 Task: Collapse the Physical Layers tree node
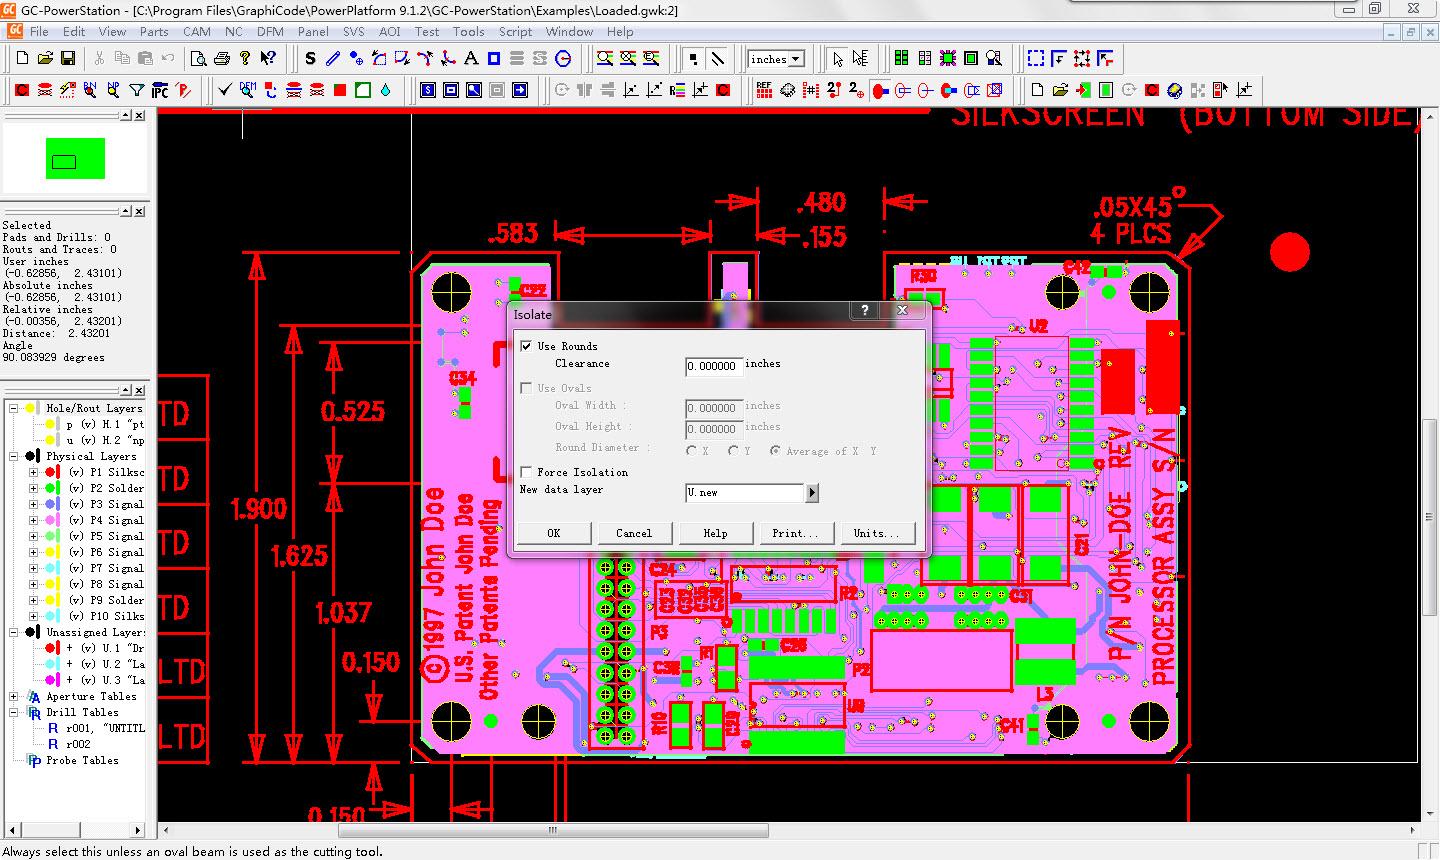click(x=14, y=456)
